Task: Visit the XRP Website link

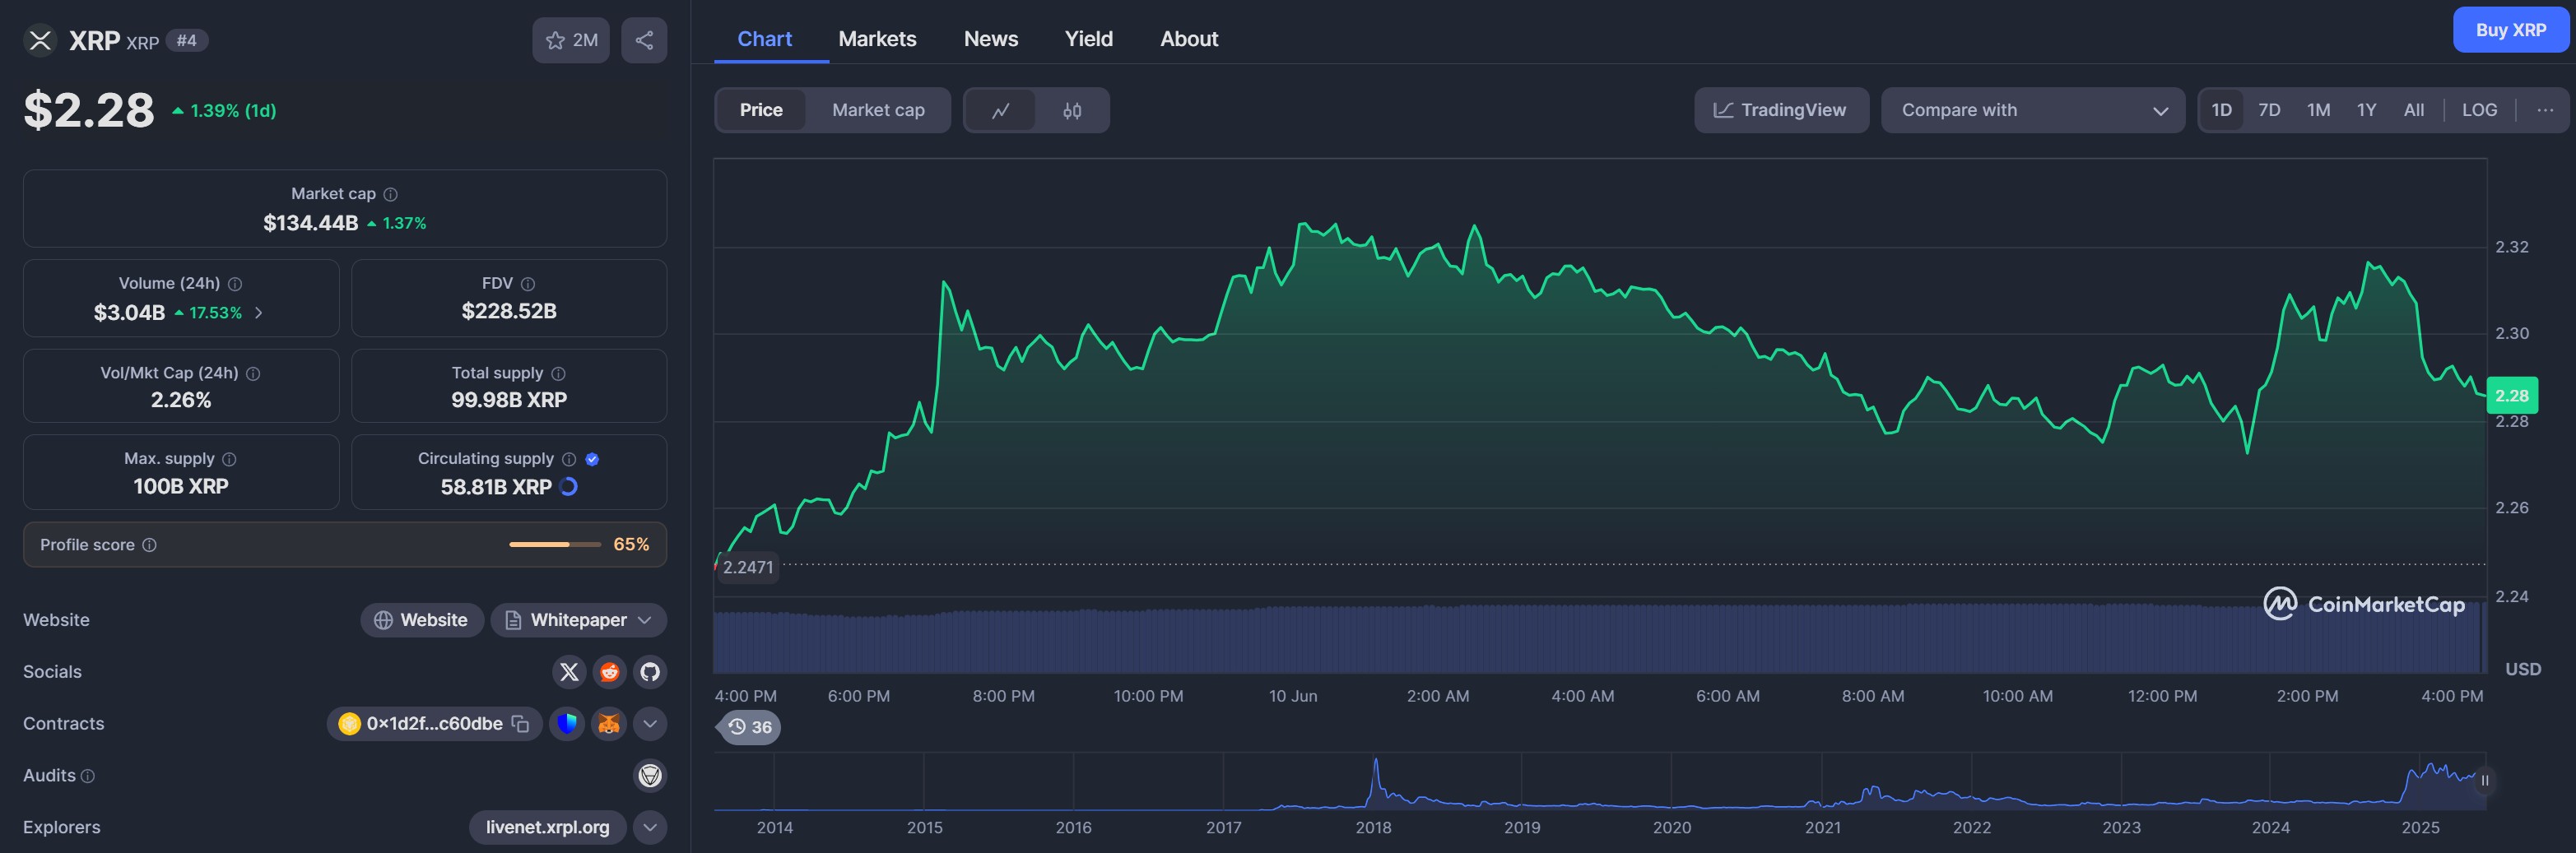Action: coord(422,620)
